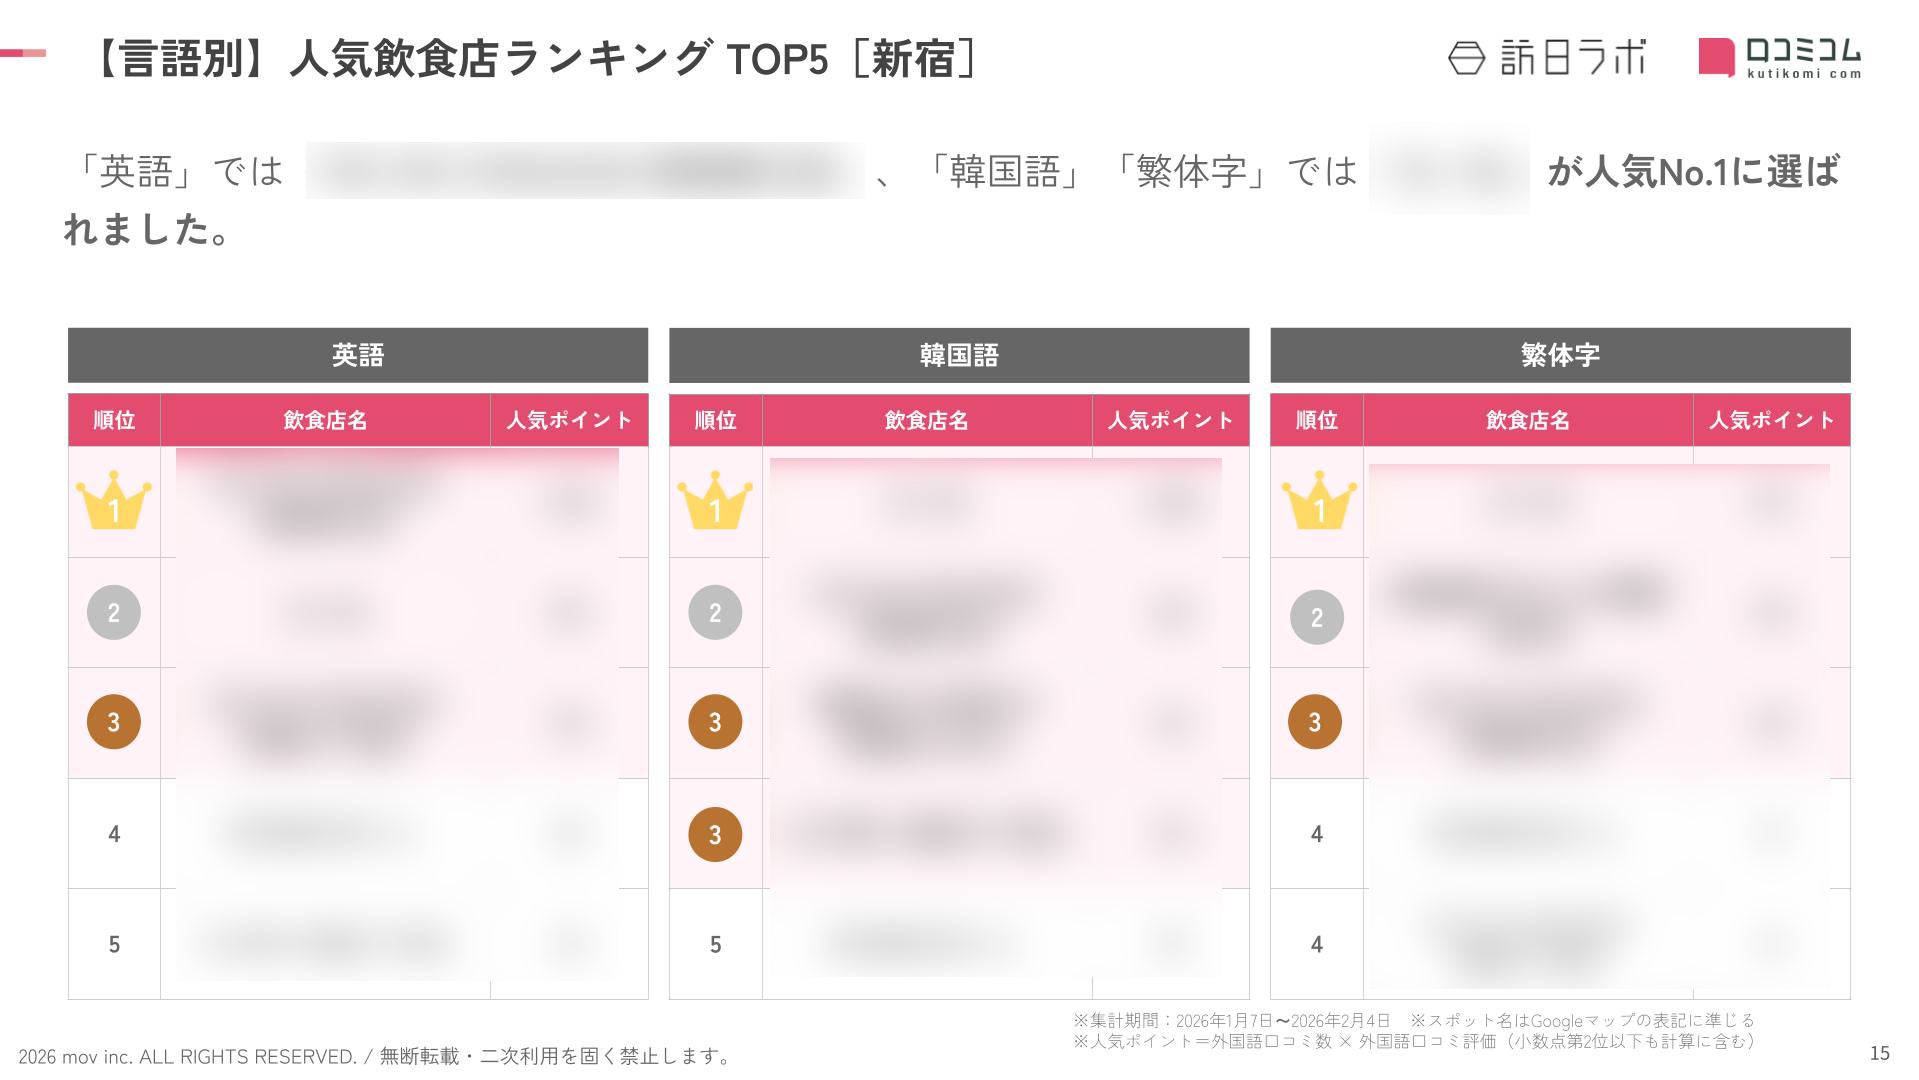Select the silver rank 2 badge under 英語
The height and width of the screenshot is (1080, 1919).
tap(114, 612)
